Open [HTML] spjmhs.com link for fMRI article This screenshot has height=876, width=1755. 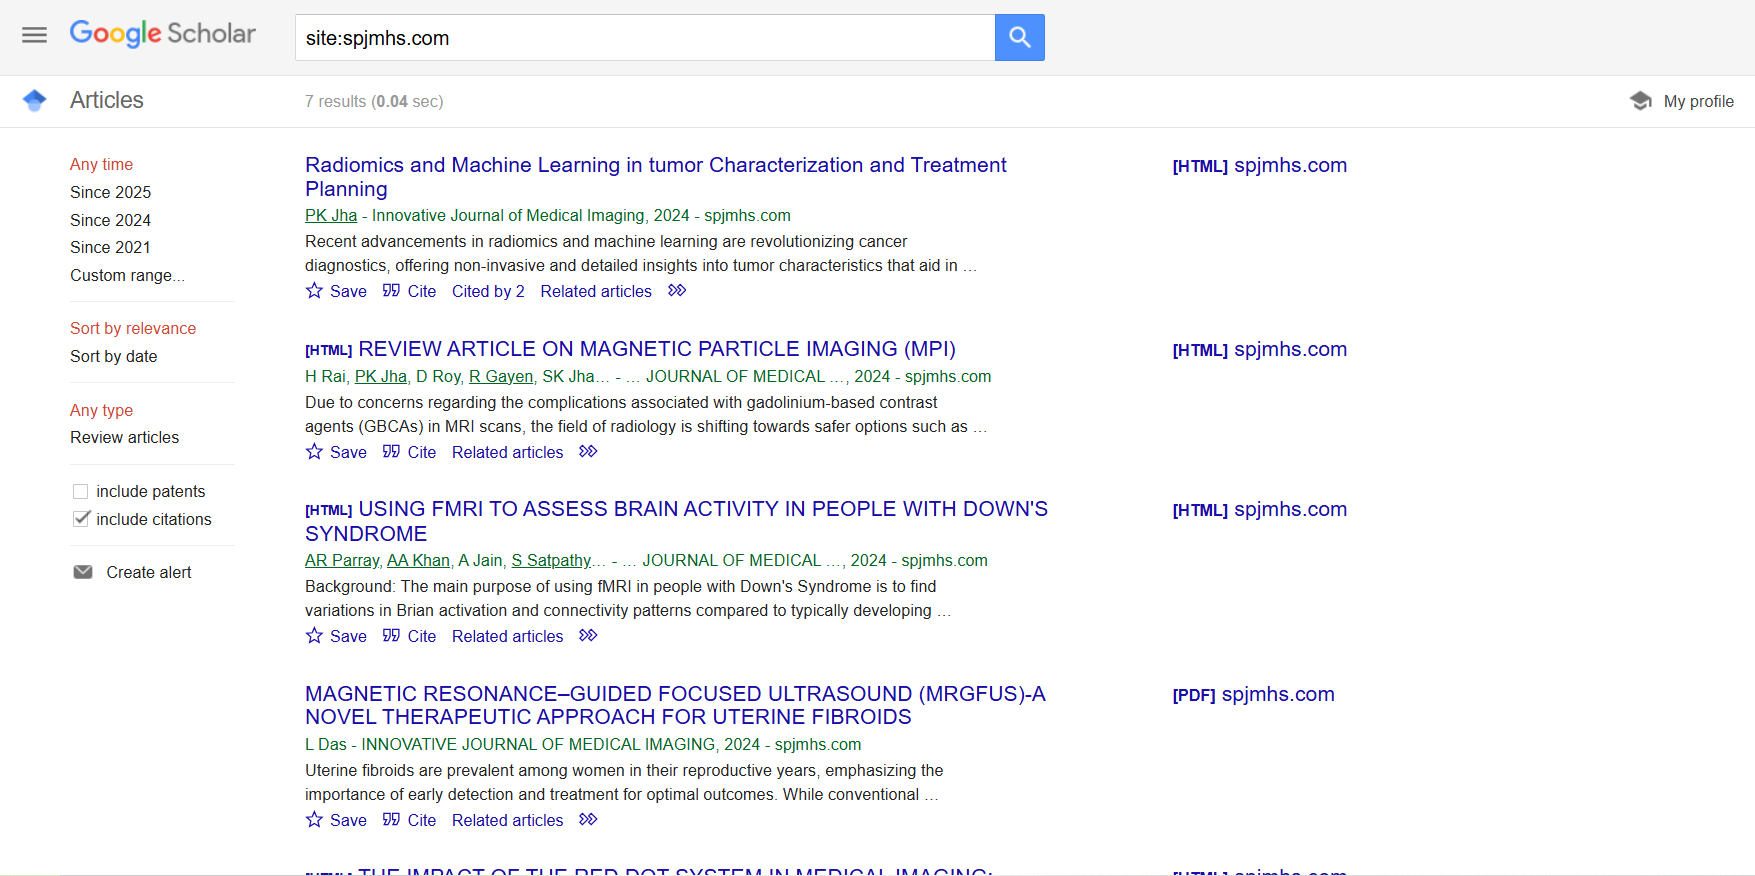(1260, 509)
